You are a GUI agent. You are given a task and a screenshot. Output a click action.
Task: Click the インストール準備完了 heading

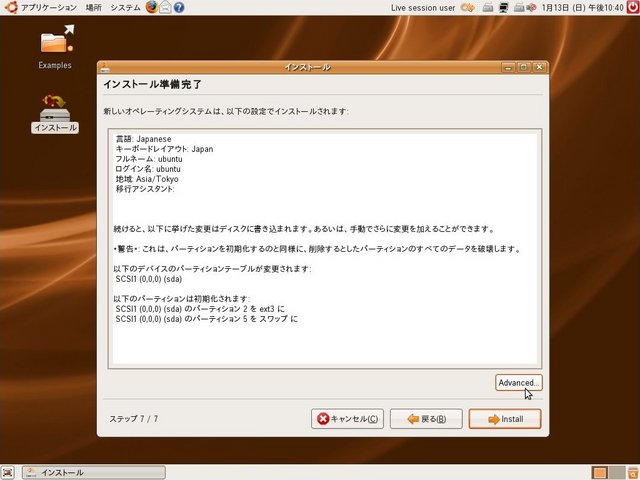point(152,84)
